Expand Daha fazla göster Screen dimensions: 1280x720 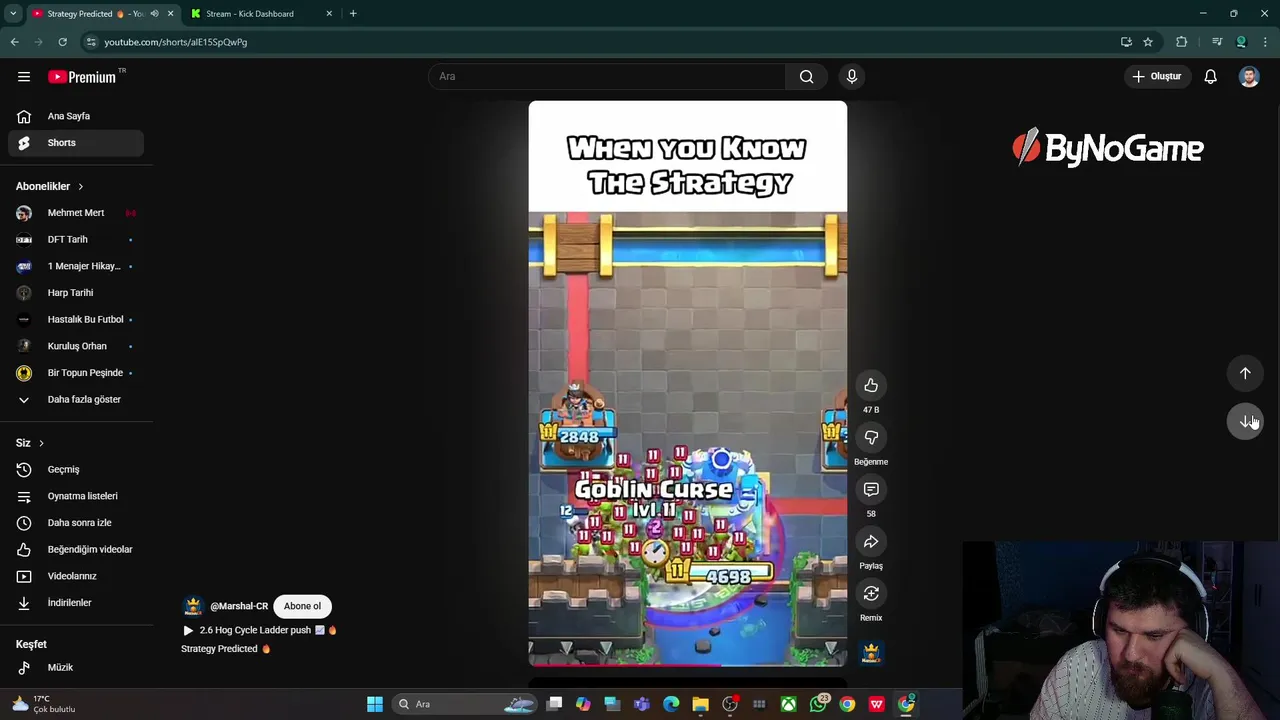[x=76, y=400]
